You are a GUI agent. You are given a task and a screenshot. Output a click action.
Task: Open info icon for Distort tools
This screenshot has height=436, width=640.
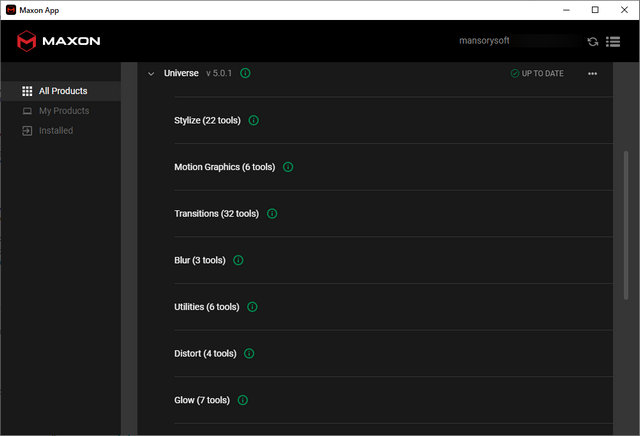click(x=249, y=353)
